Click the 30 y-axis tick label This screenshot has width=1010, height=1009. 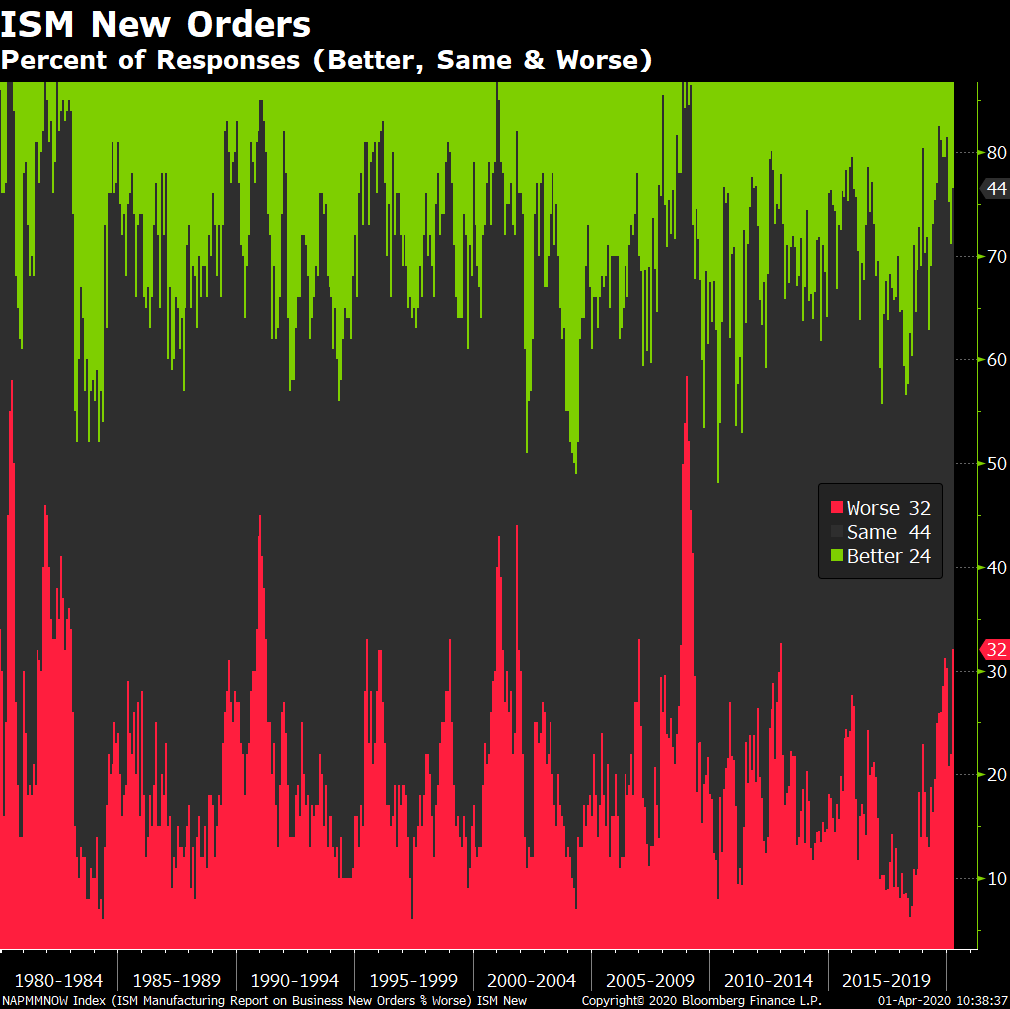coord(996,671)
